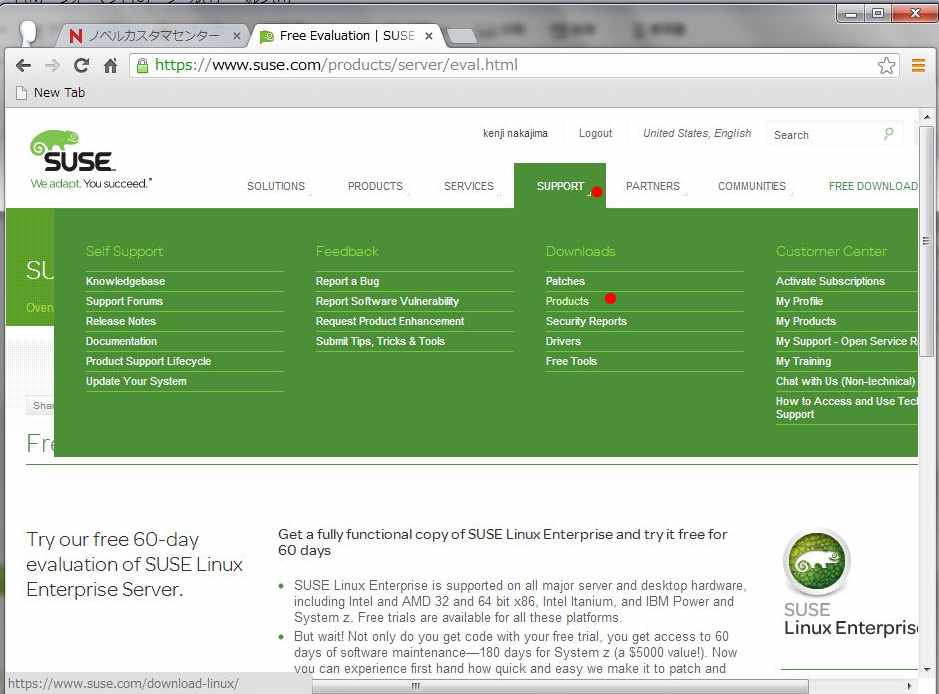Open Patches under Downloads
The image size is (939, 694).
565,281
